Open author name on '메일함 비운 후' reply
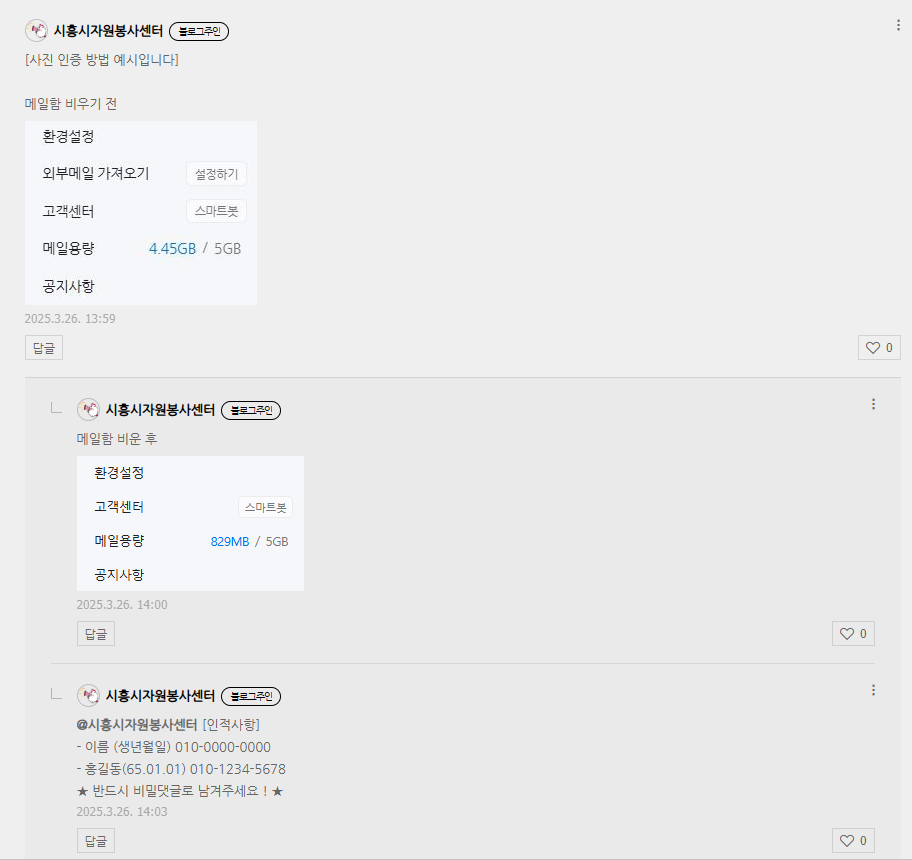Screen dimensions: 912x860 coord(160,410)
